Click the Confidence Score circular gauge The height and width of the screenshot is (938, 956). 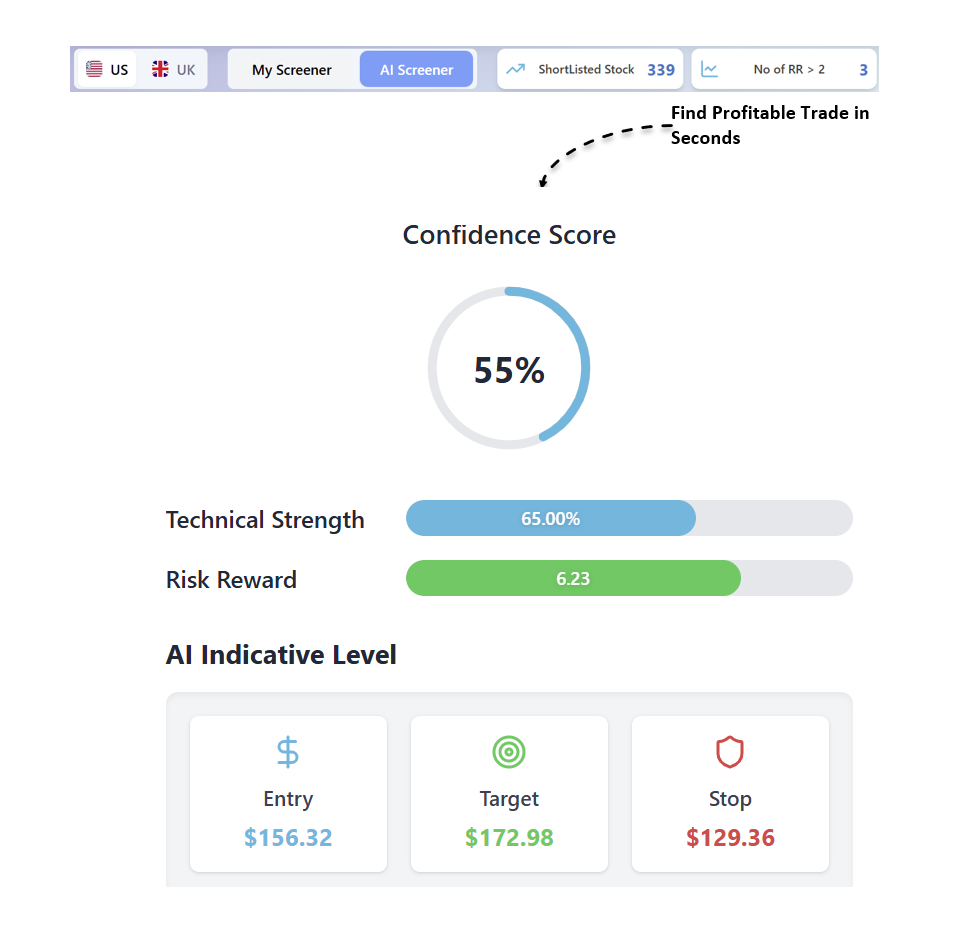509,368
